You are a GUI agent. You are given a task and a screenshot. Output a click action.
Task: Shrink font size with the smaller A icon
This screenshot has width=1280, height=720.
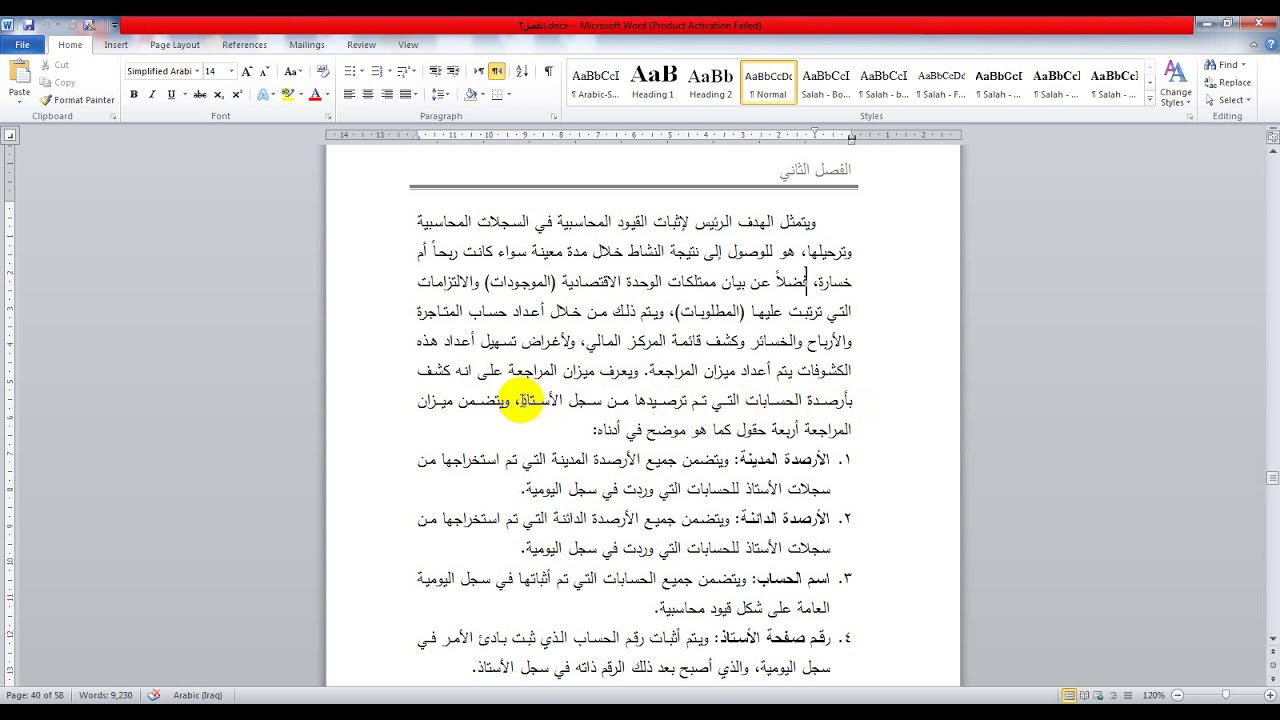263,71
